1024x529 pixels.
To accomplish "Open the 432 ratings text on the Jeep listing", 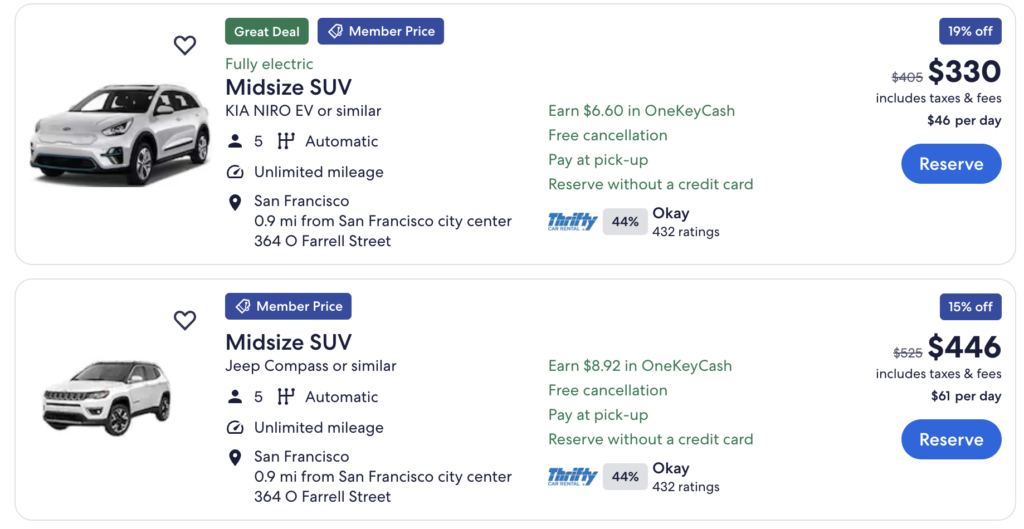I will 686,487.
